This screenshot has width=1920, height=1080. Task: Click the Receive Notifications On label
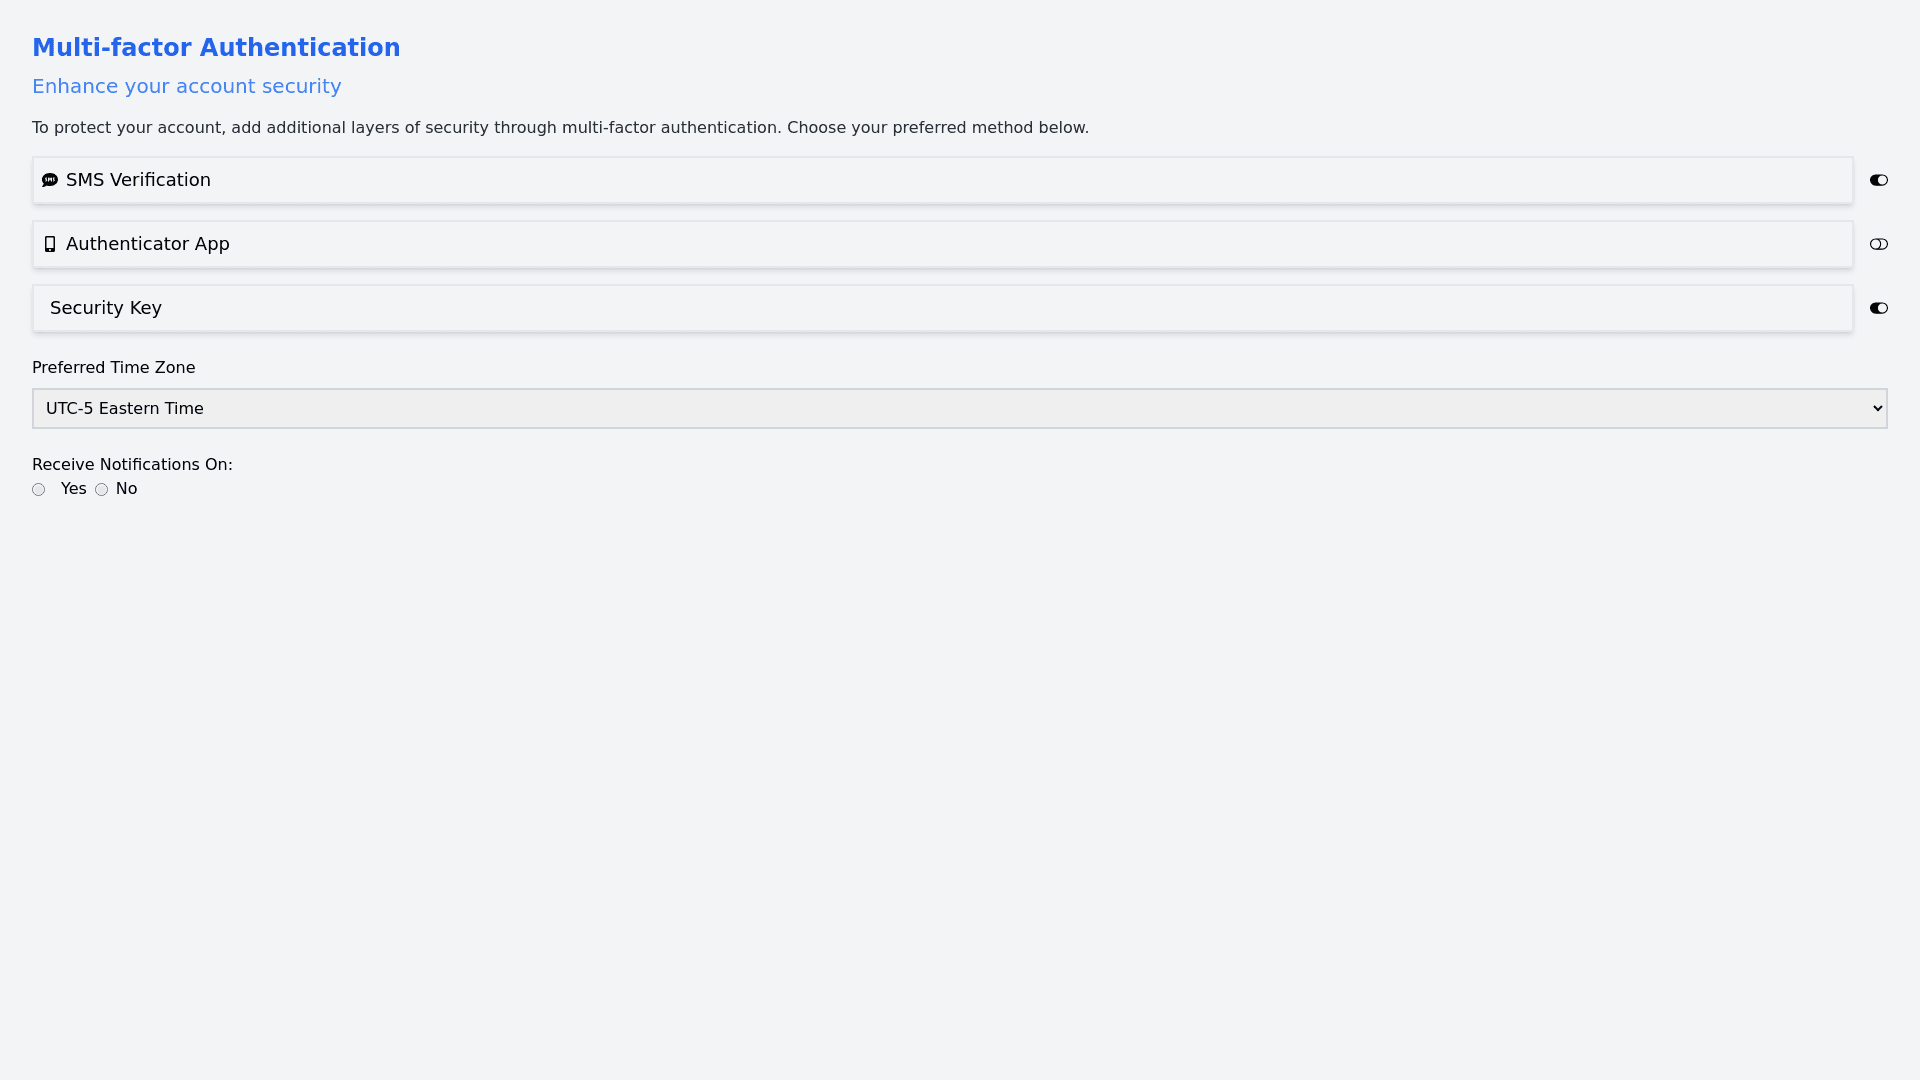(x=132, y=465)
